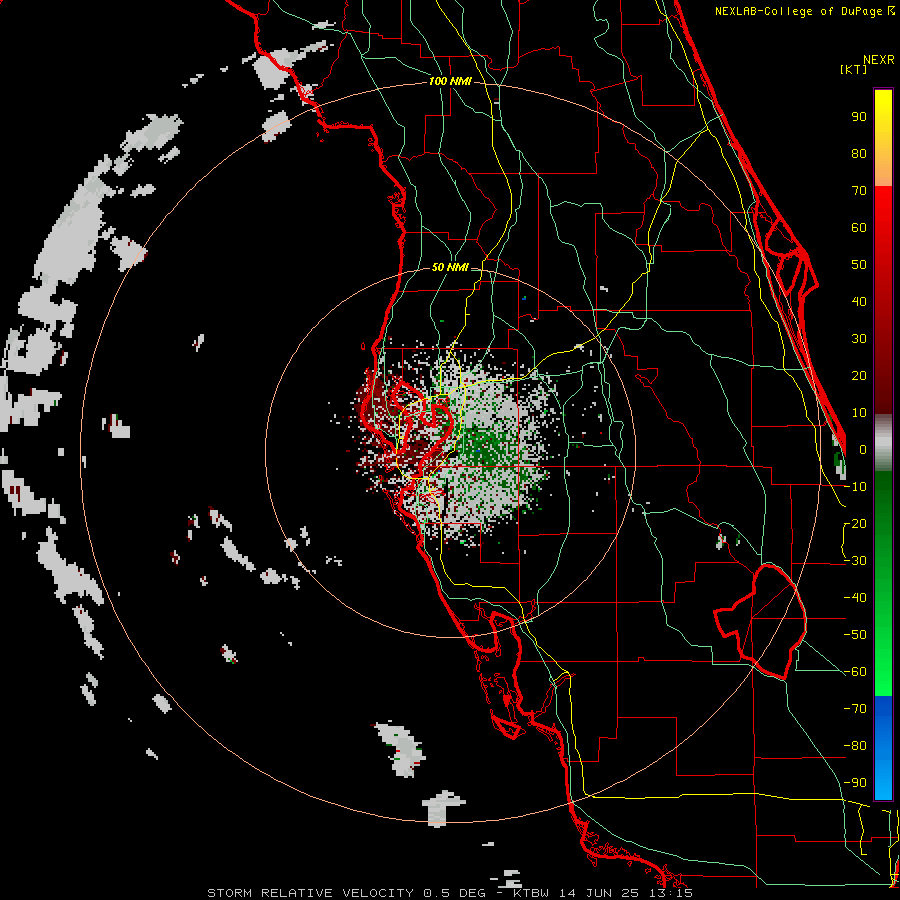Click the NEXR label above the color bar
Screen dimensions: 900x900
coord(878,60)
